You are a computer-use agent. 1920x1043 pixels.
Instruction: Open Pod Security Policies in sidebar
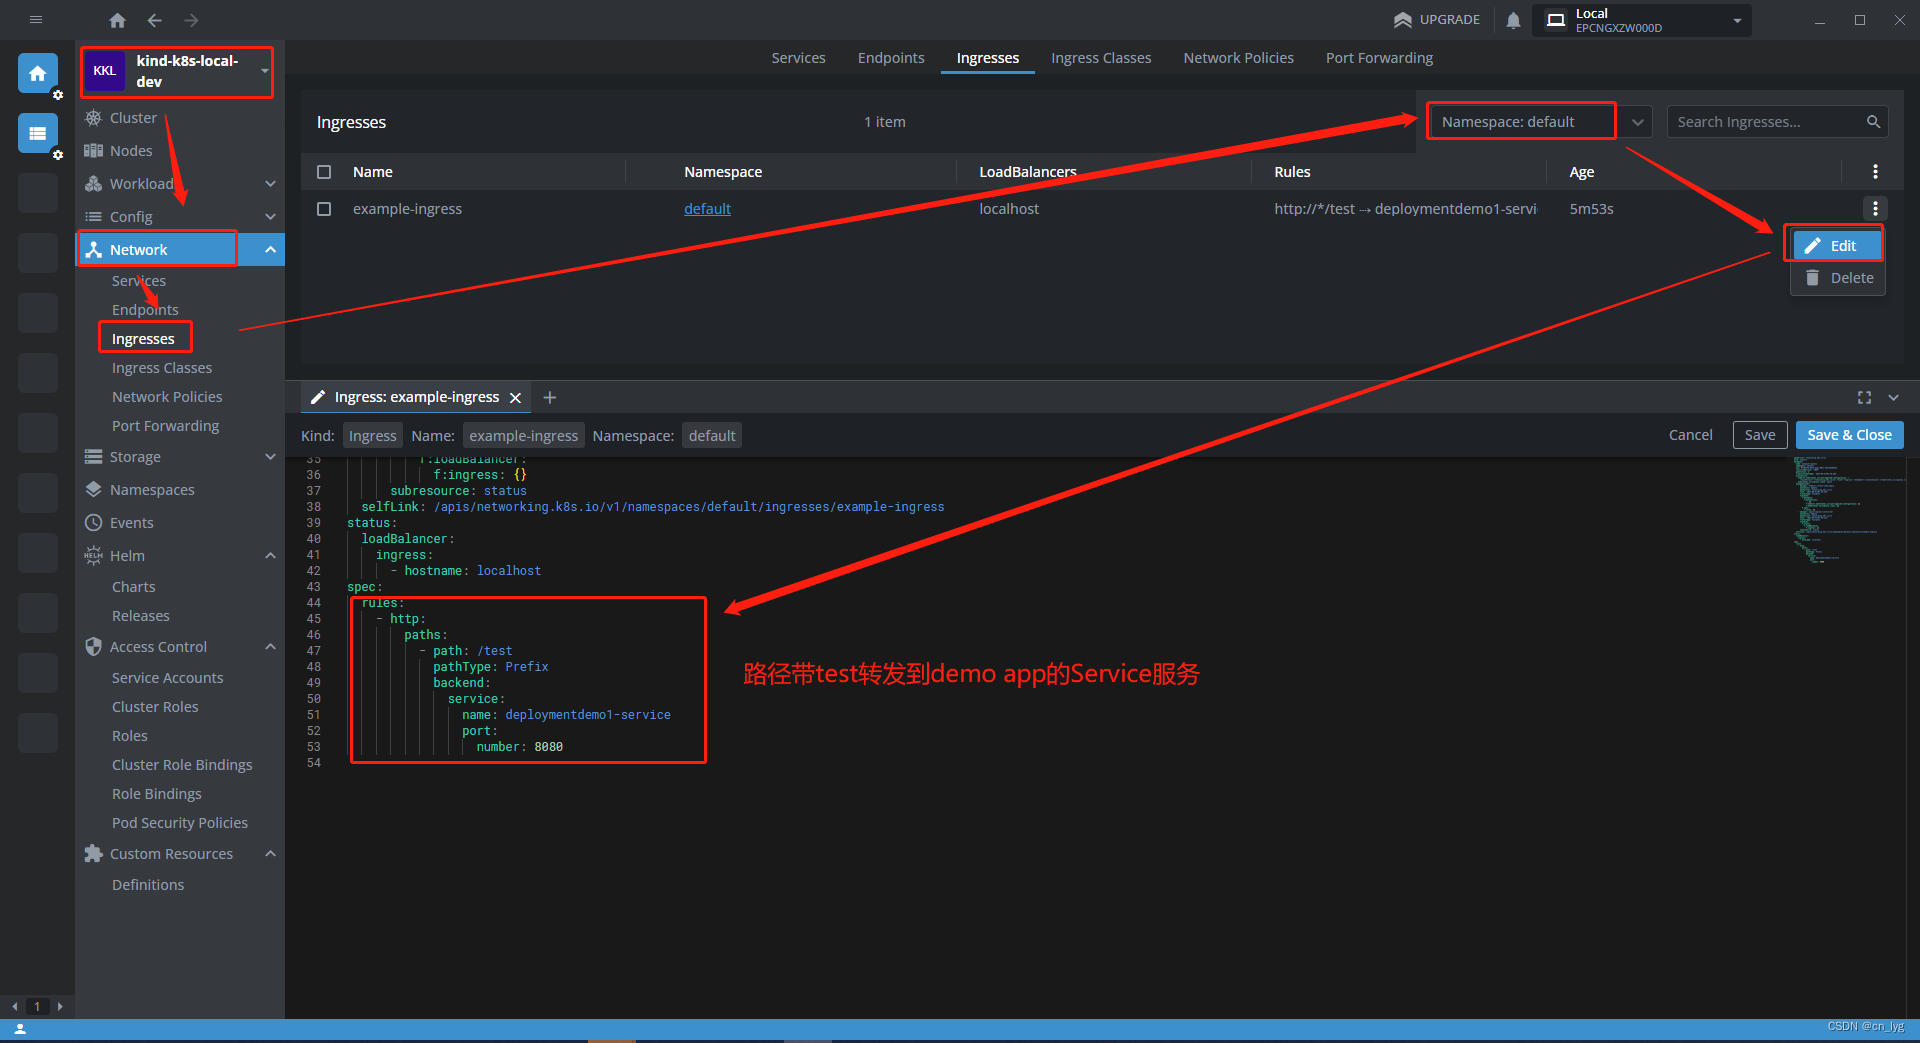(180, 823)
